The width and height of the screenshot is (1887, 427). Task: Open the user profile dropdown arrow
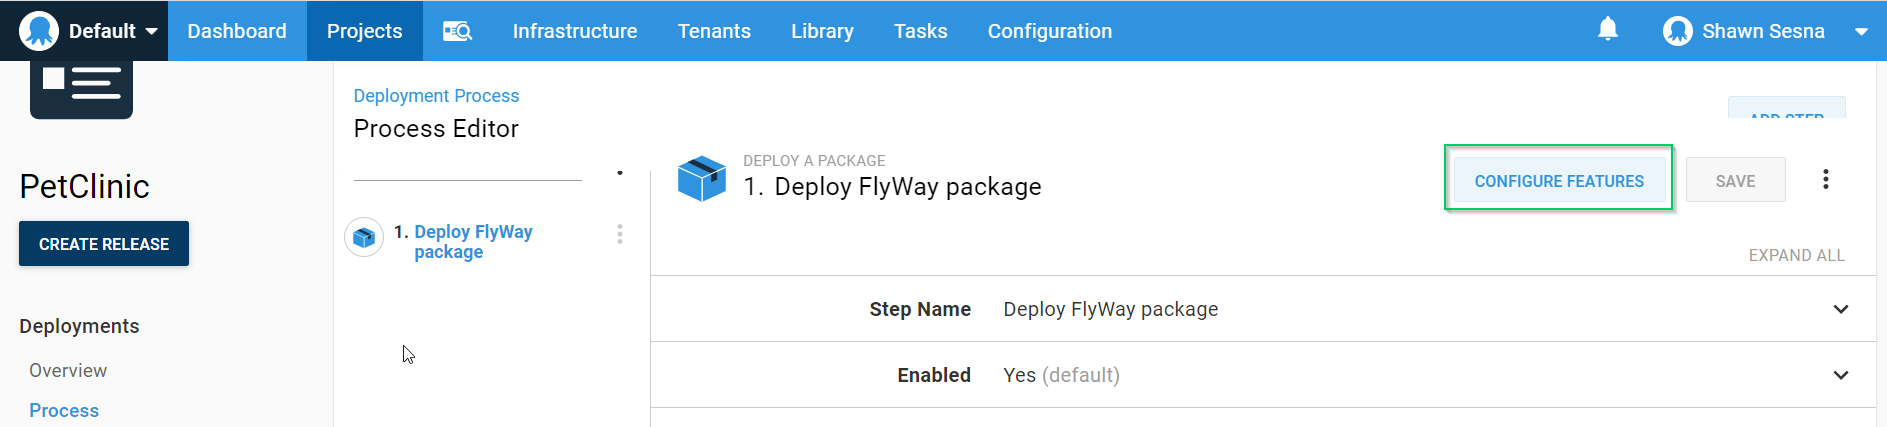(1861, 31)
